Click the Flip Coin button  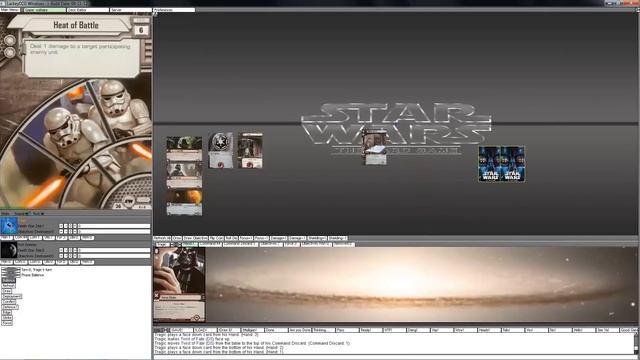pos(216,238)
